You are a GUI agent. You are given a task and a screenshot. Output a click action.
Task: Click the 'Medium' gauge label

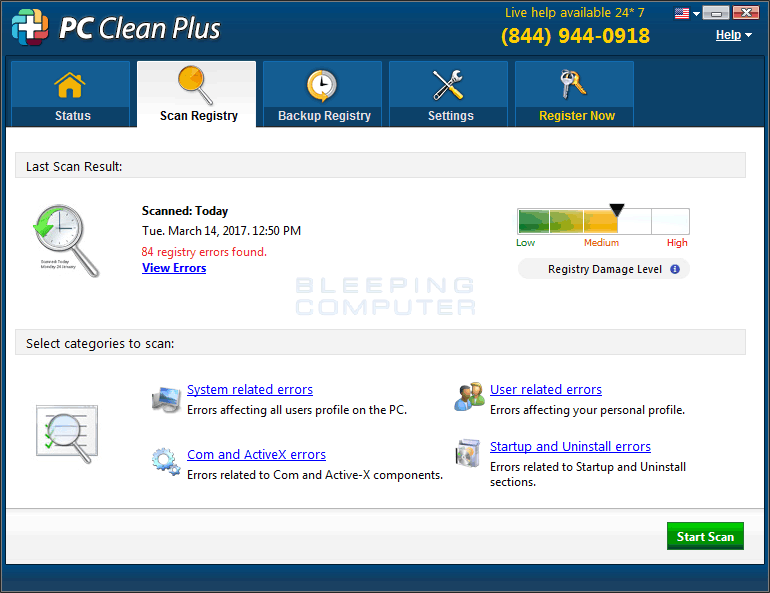[x=602, y=243]
